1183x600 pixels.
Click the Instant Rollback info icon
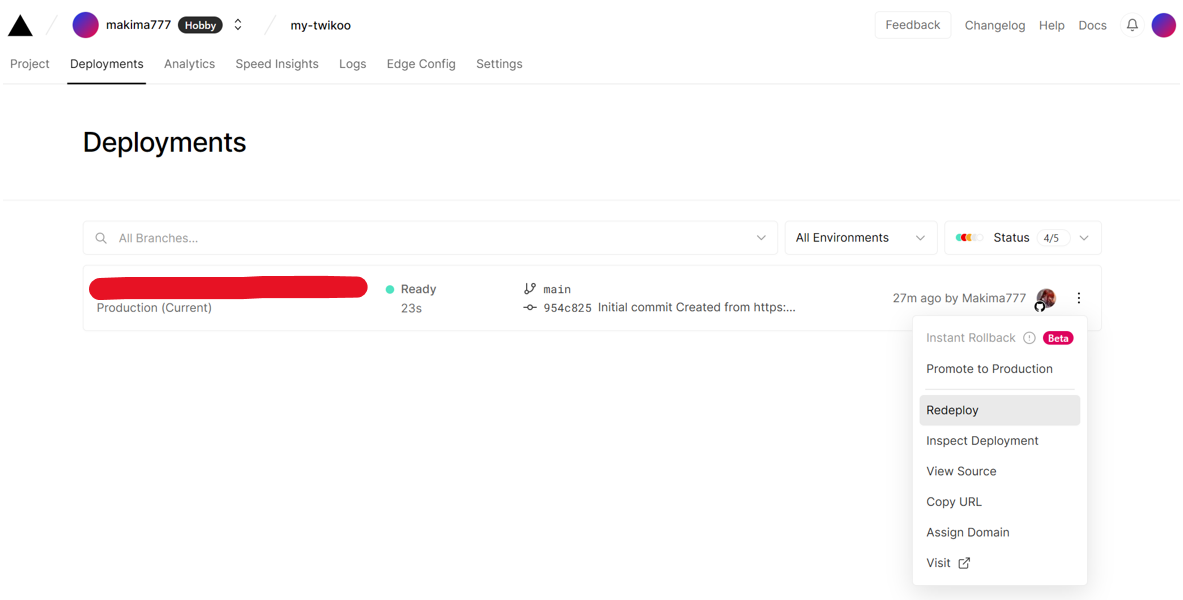click(1029, 338)
